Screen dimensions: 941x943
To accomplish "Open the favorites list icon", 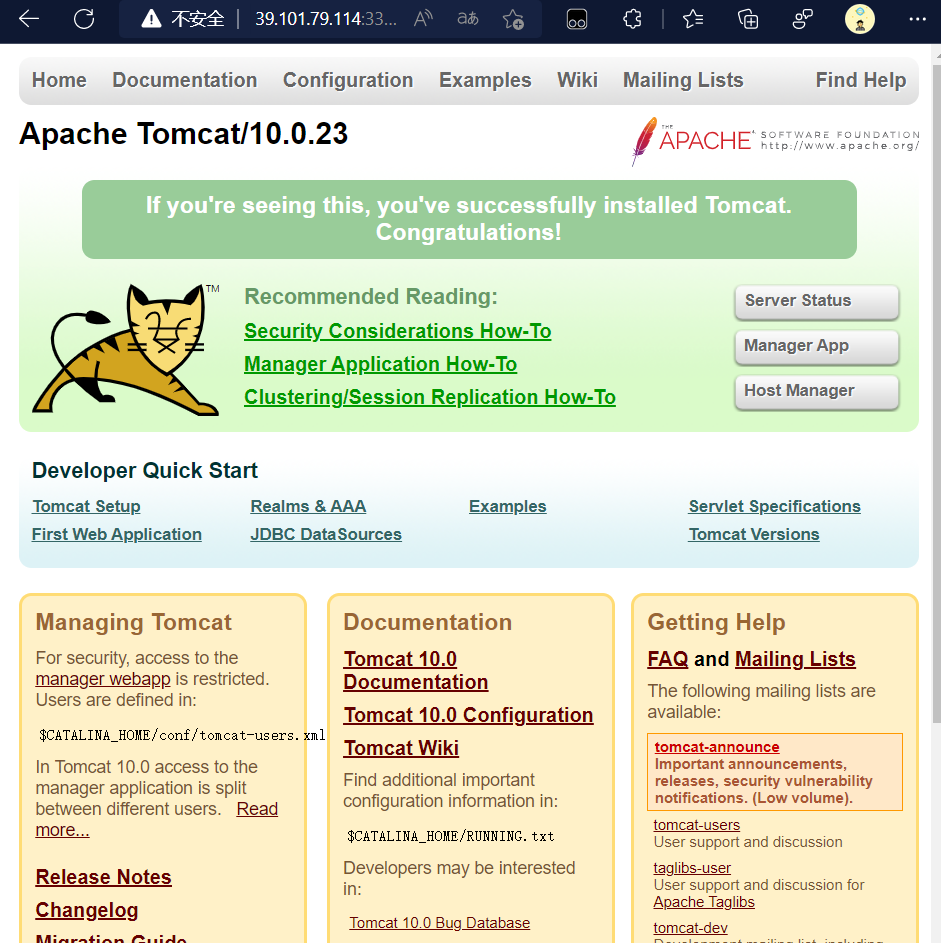I will [x=692, y=19].
